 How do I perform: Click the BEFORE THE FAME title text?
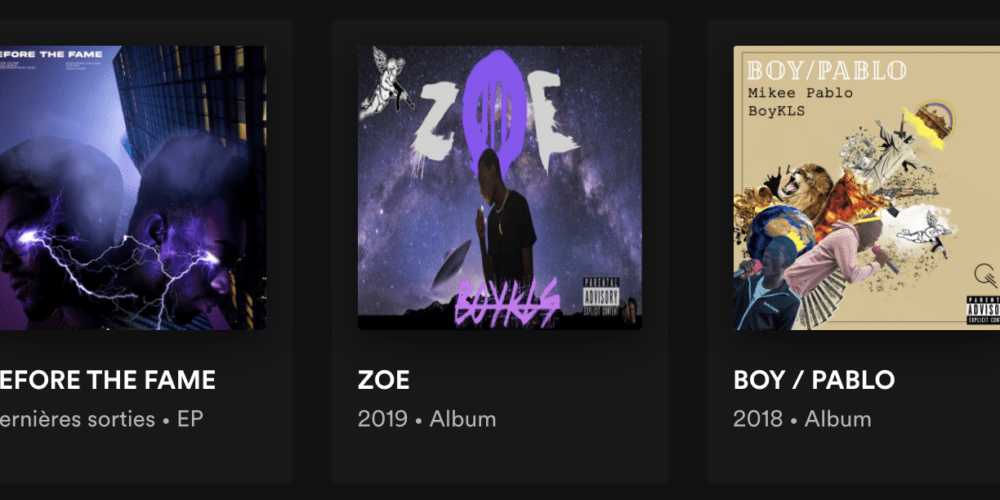[x=108, y=380]
